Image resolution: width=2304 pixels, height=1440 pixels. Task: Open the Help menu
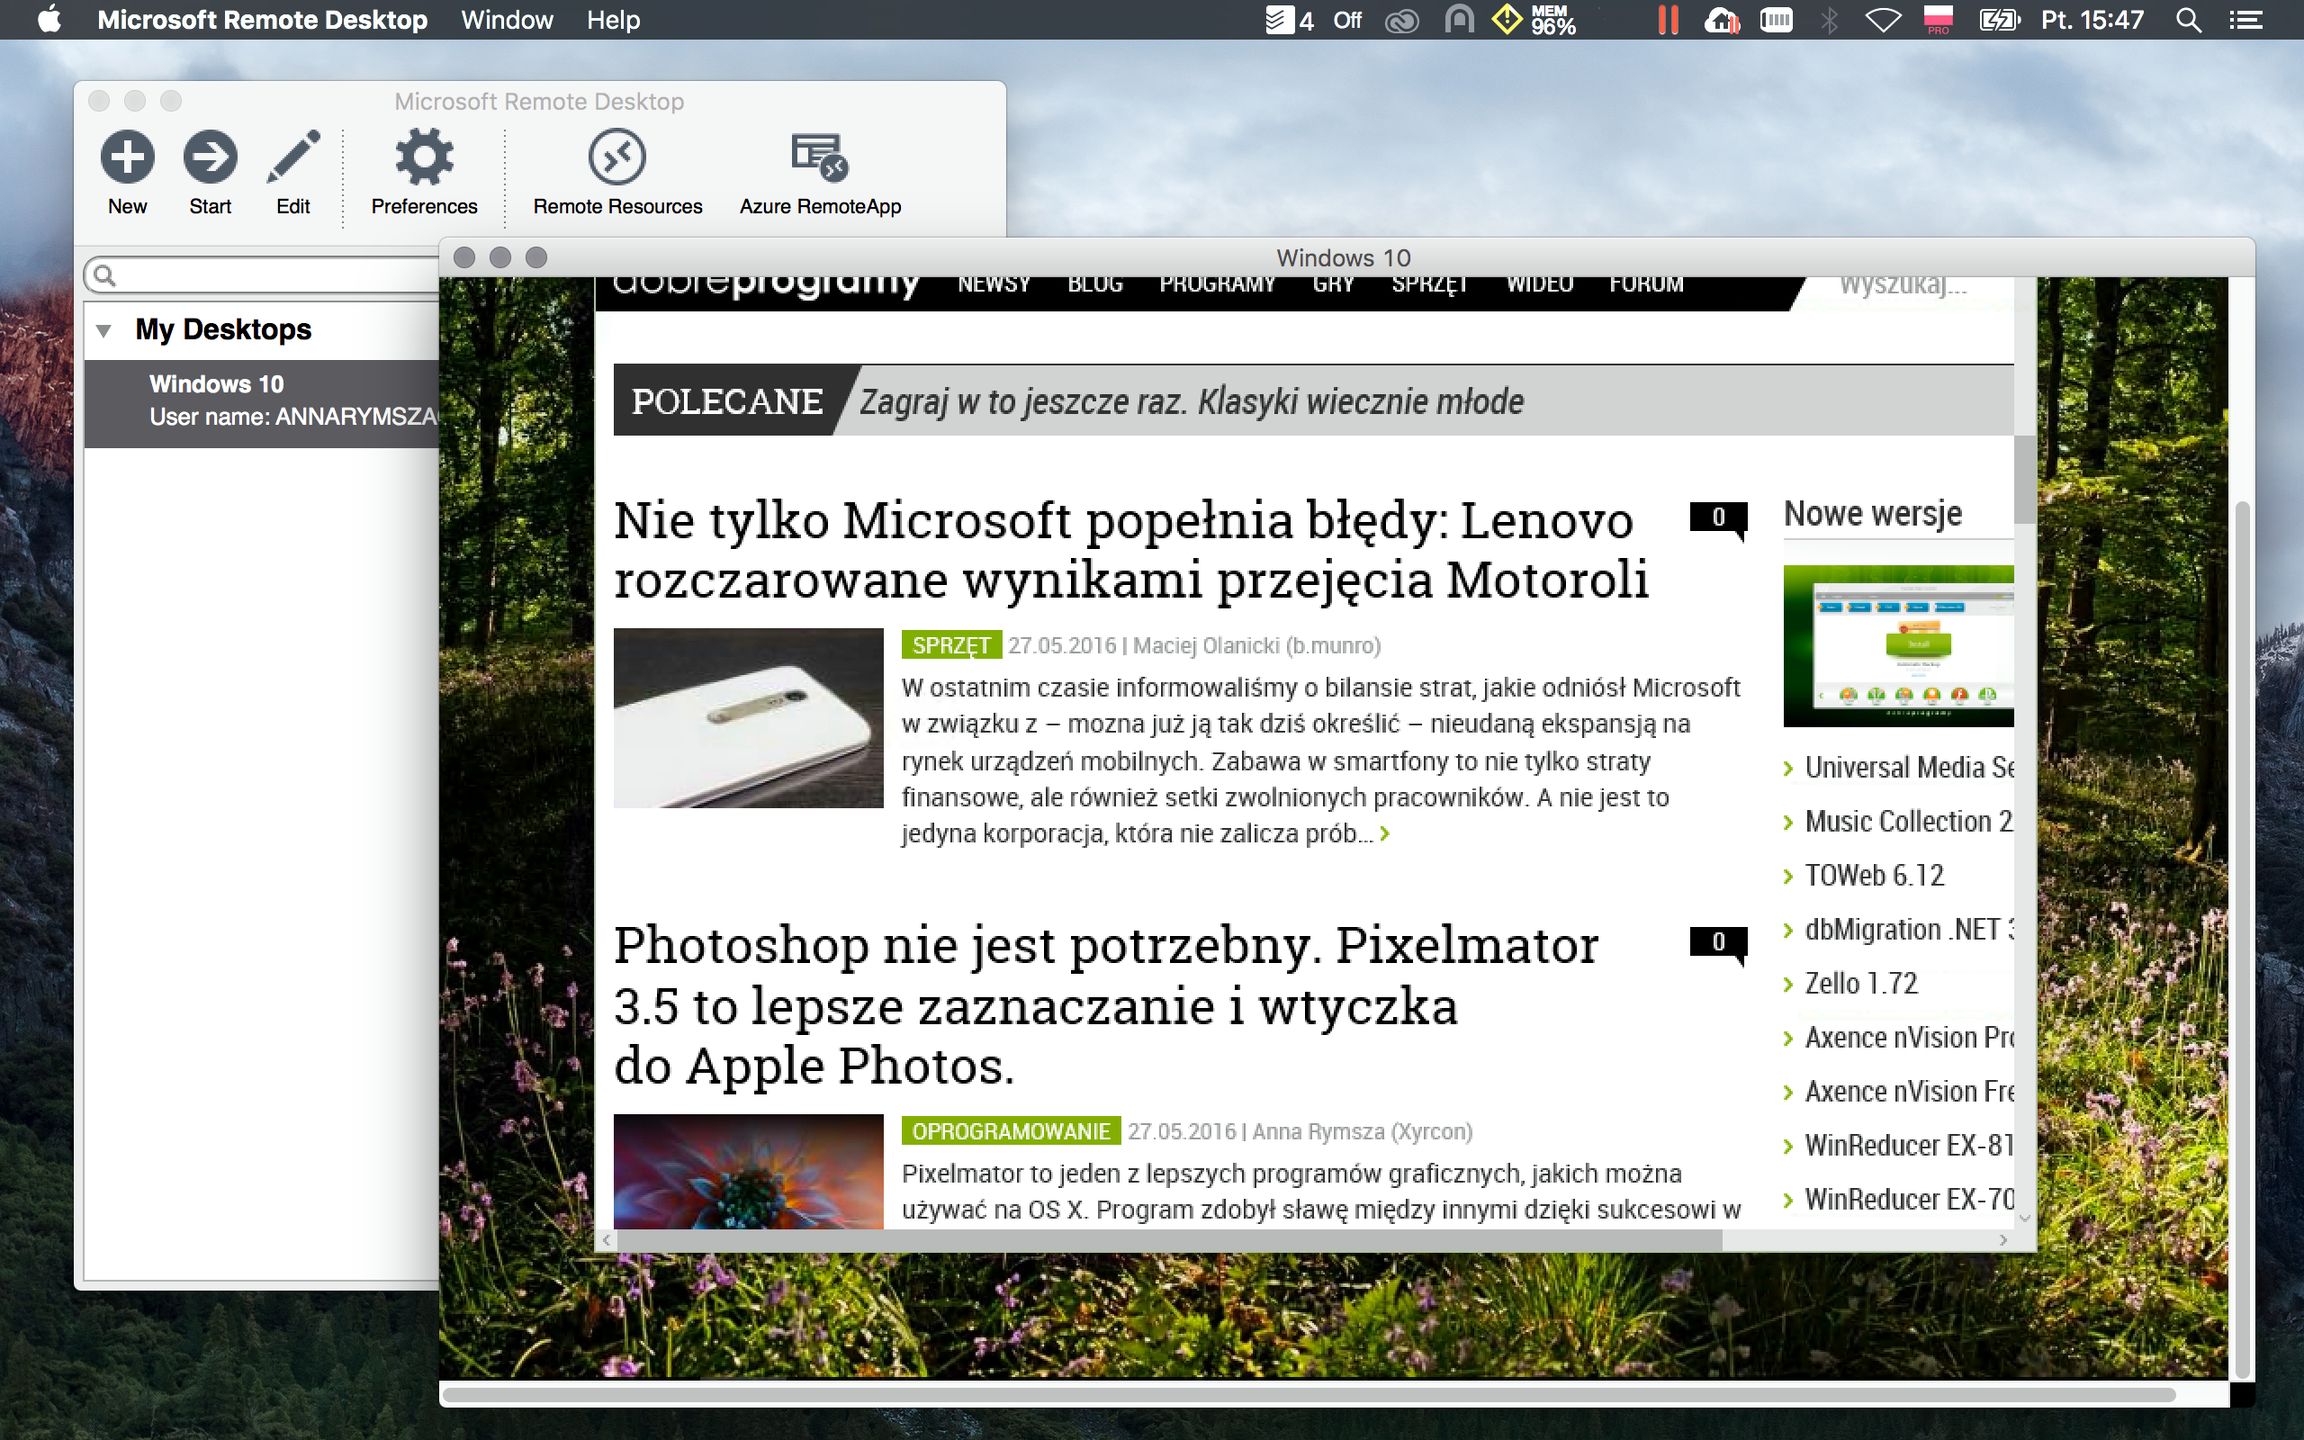(x=613, y=20)
